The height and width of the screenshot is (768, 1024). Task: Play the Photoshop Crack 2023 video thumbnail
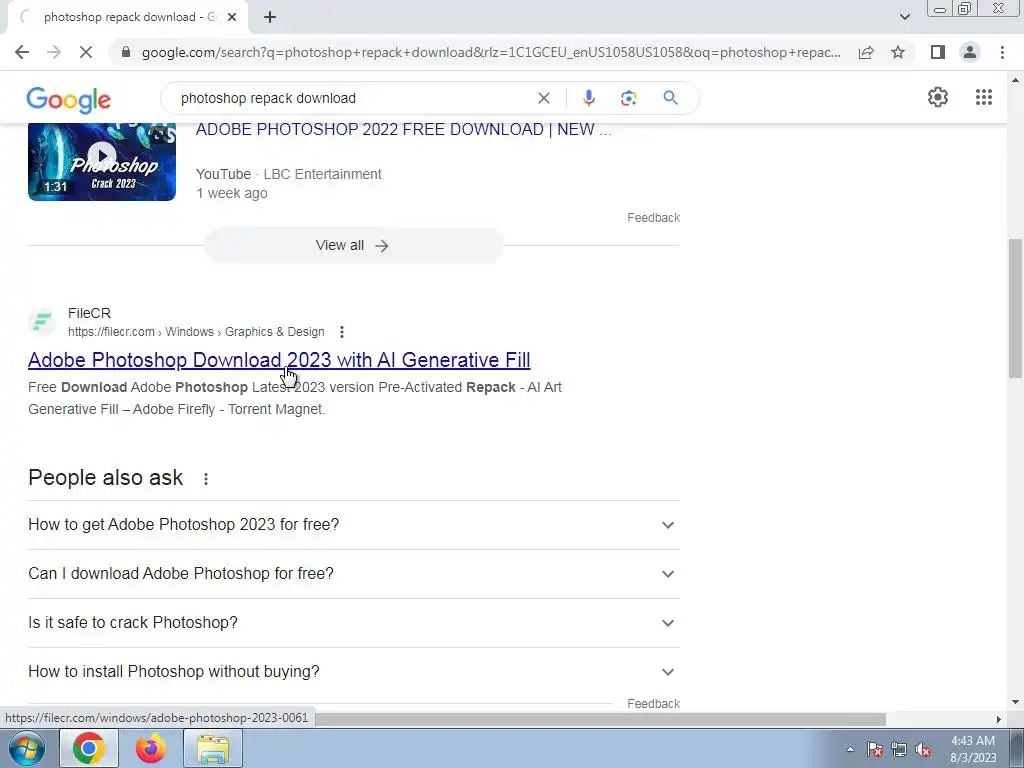[102, 161]
